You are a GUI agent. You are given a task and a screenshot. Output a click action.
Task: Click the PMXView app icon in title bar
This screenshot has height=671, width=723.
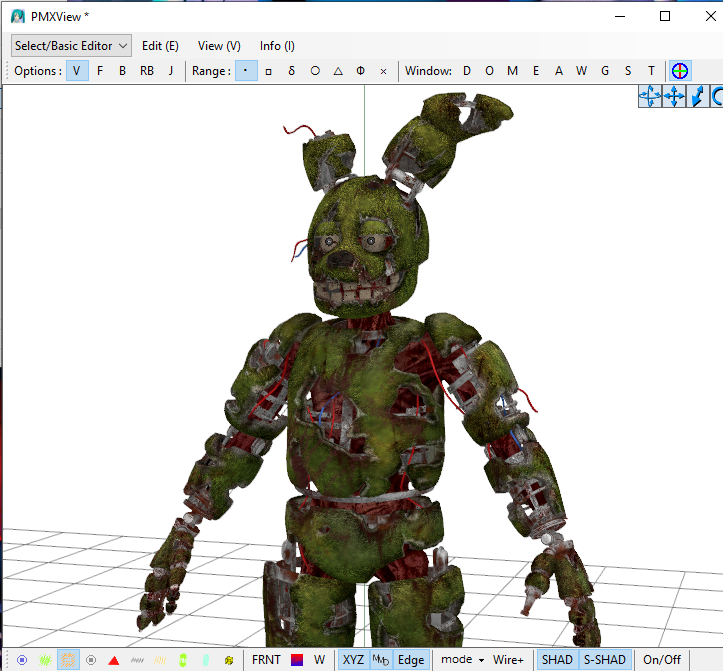pyautogui.click(x=18, y=17)
